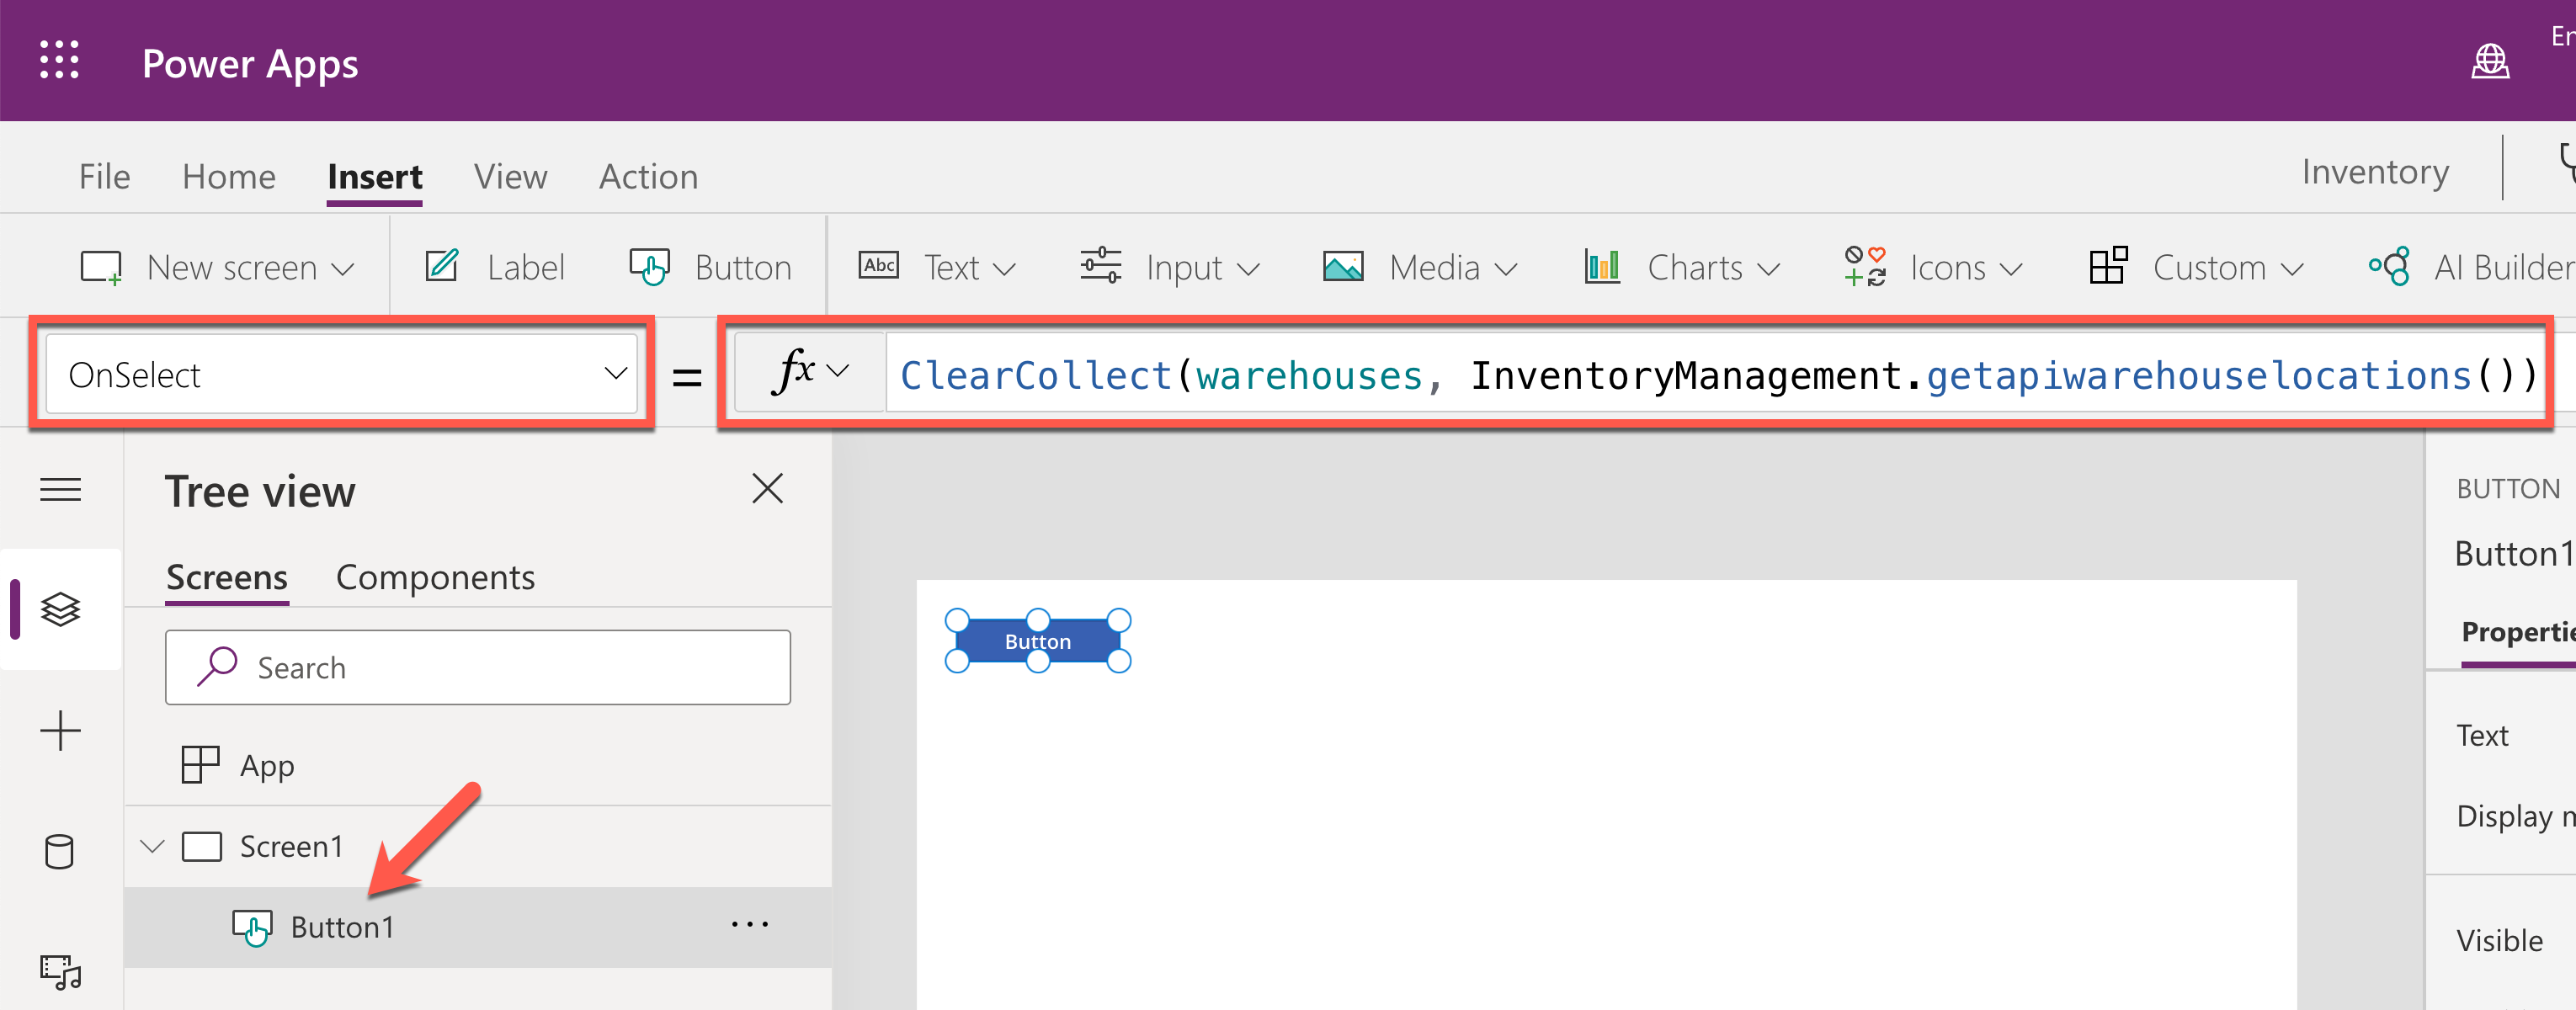
Task: Click the Power Apps title
Action: [250, 64]
